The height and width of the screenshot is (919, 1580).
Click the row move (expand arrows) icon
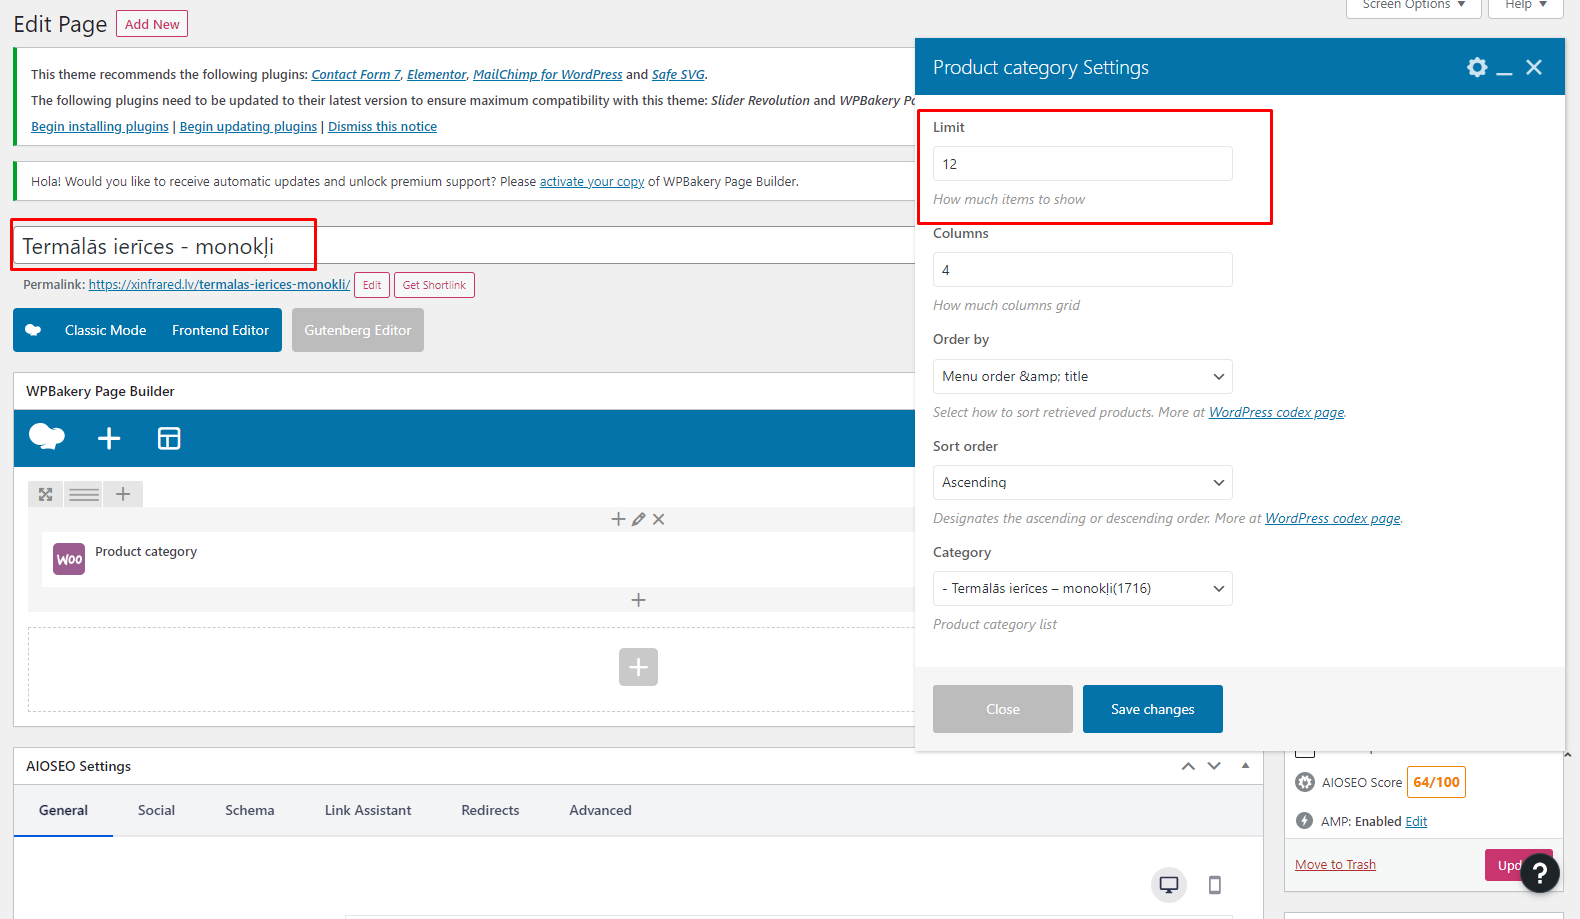coord(46,494)
